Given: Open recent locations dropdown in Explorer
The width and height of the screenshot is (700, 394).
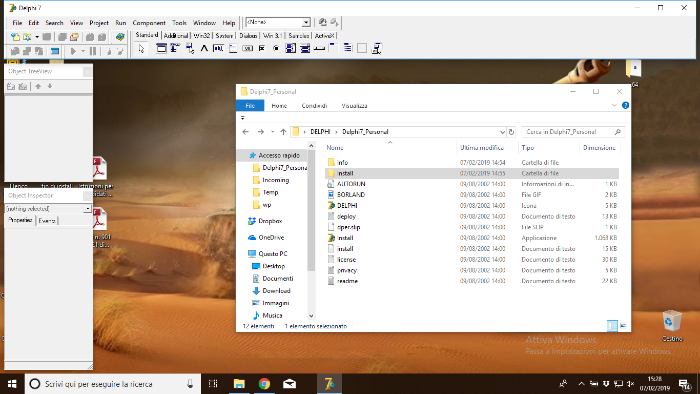Looking at the screenshot, I should point(272,132).
